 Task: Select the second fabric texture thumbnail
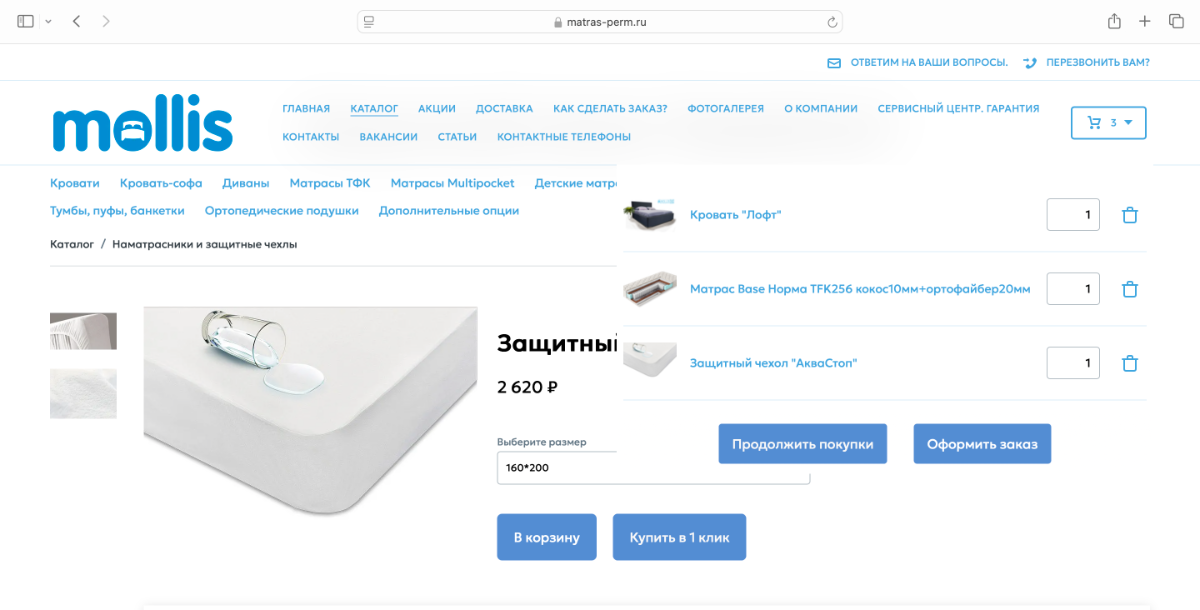[83, 393]
